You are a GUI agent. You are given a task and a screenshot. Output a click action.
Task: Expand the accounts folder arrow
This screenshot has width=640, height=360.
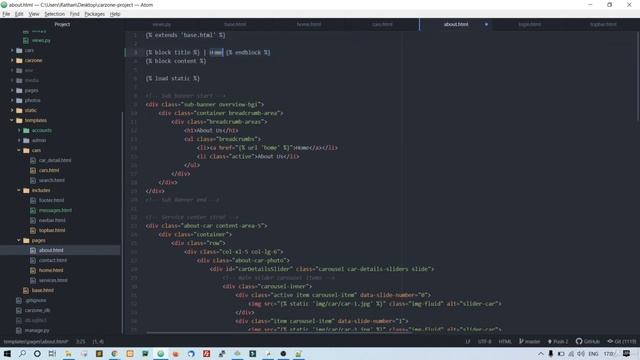19,130
